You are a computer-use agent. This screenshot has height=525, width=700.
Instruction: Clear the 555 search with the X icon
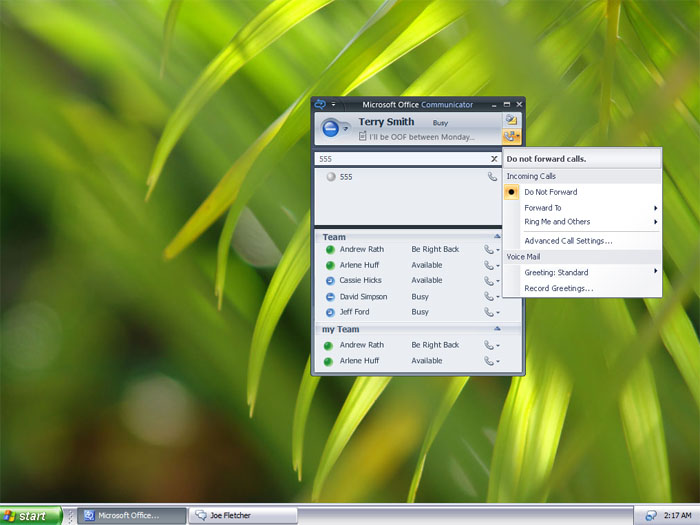(494, 159)
